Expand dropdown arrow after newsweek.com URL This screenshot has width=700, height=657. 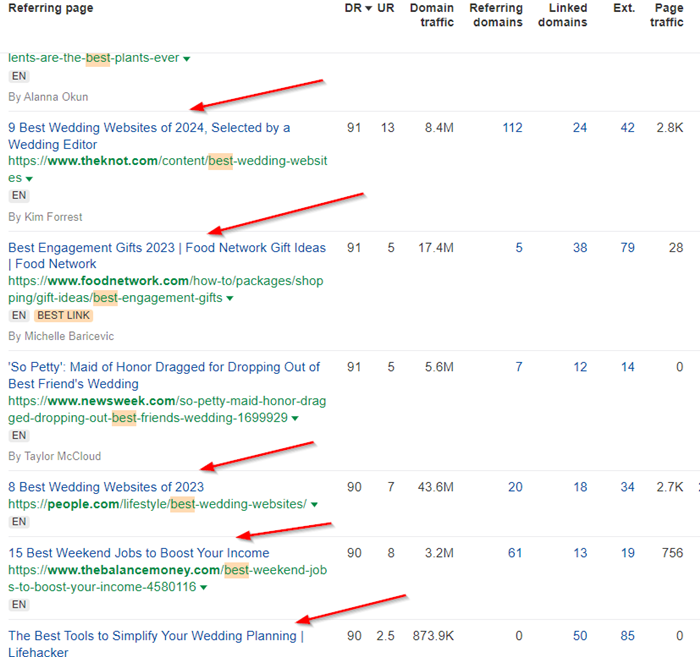coord(295,419)
